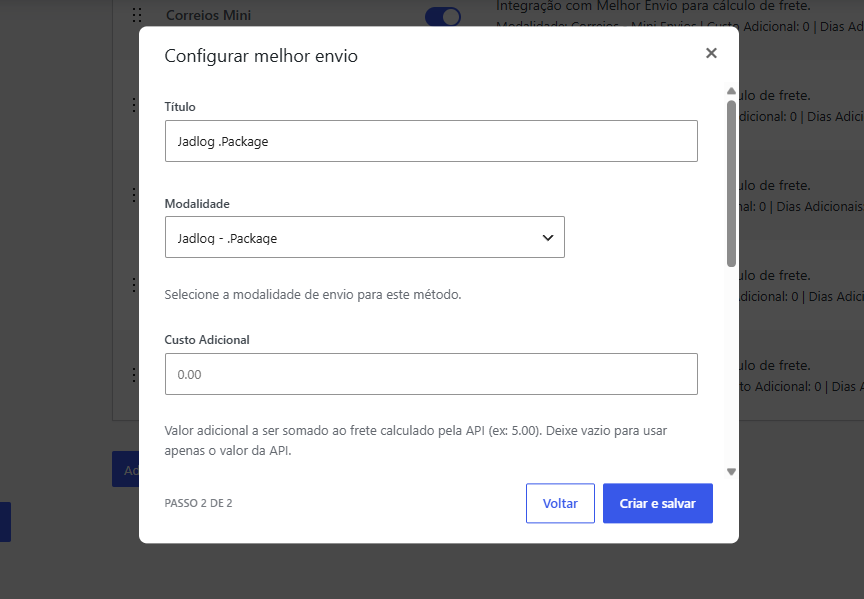The width and height of the screenshot is (864, 599).
Task: Click the chevron arrow in Modalidade field
Action: (x=547, y=238)
